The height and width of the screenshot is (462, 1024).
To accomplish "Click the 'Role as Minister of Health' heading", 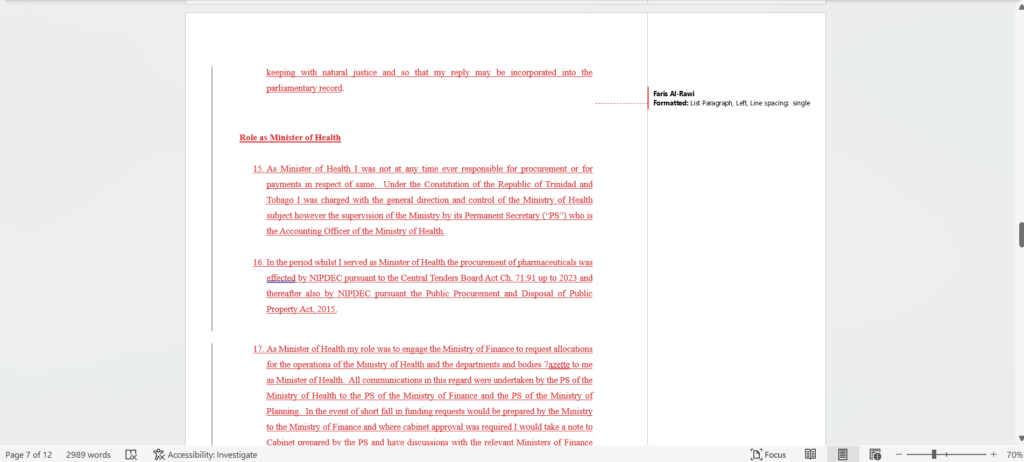I will coord(290,137).
